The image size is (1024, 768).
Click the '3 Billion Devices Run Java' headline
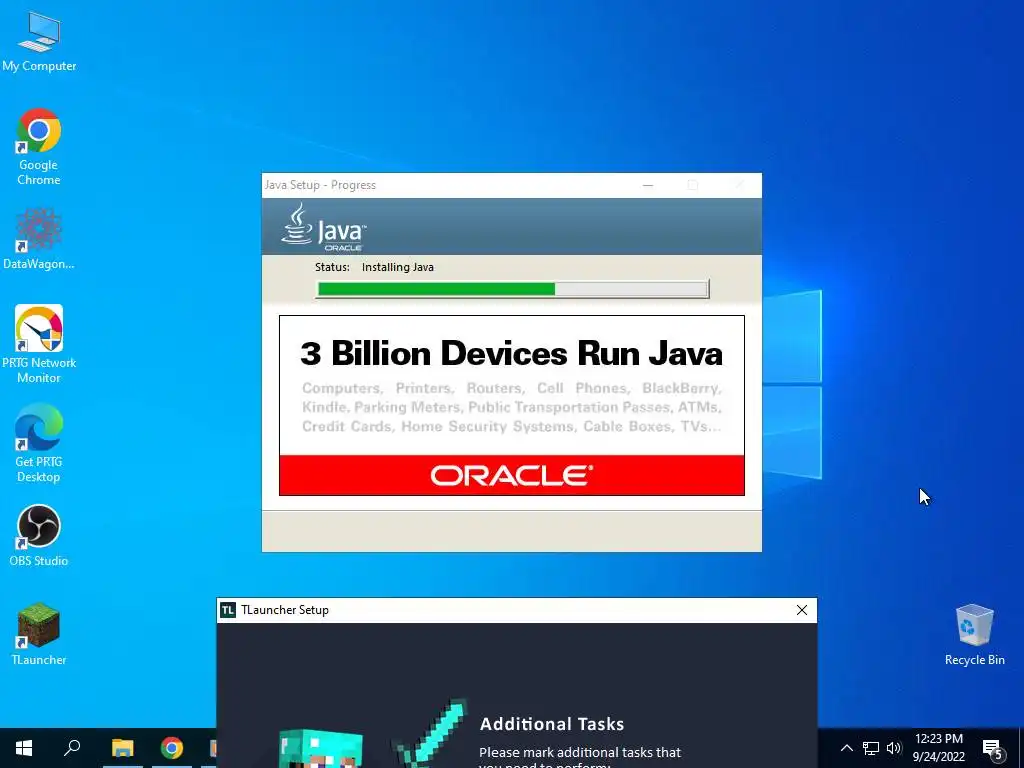pos(511,353)
